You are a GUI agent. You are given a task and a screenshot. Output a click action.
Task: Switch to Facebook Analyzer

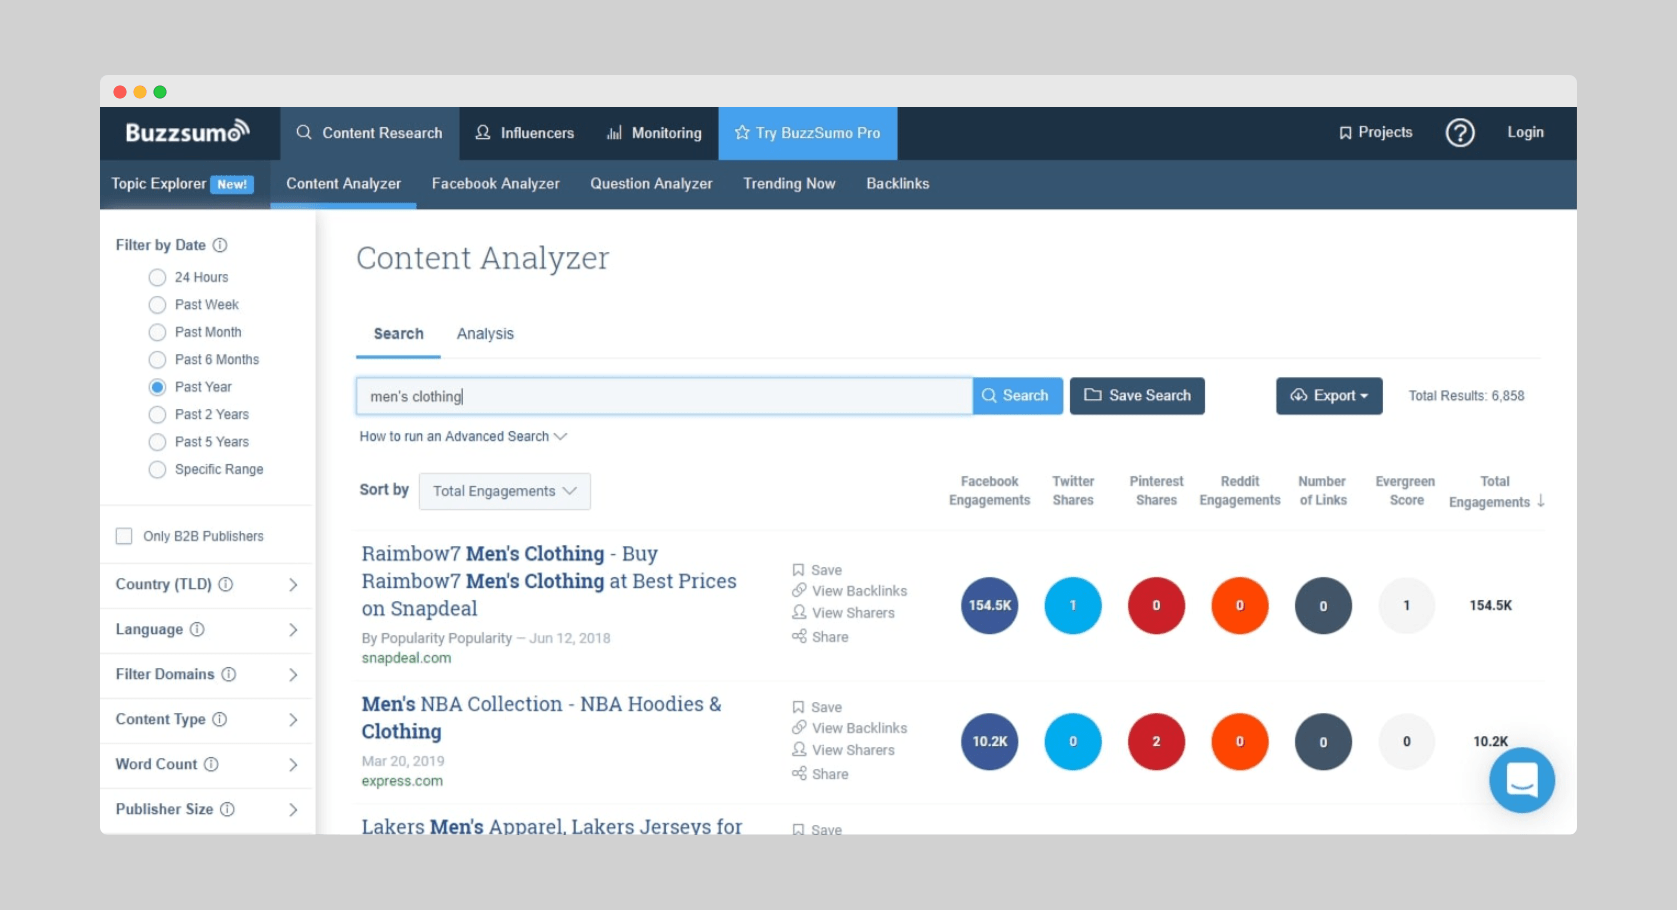[495, 184]
